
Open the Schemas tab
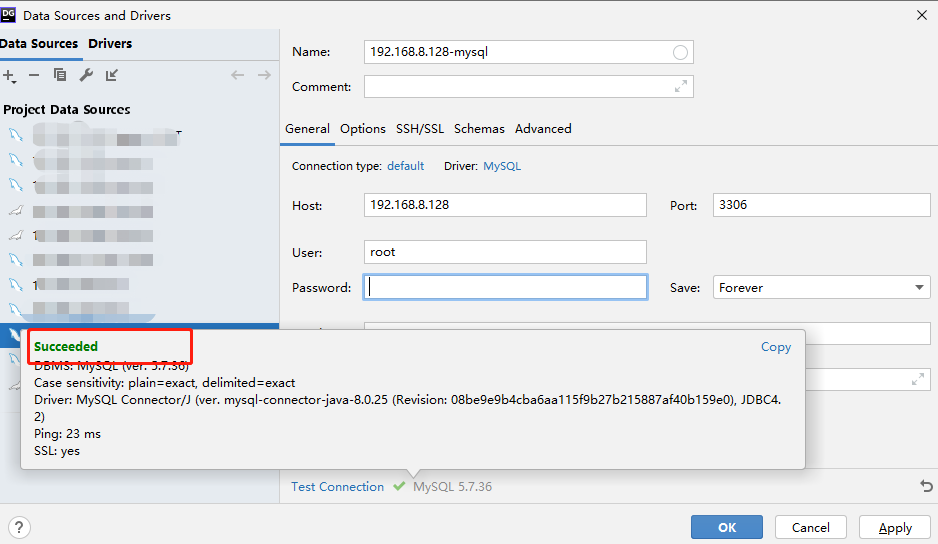click(479, 129)
